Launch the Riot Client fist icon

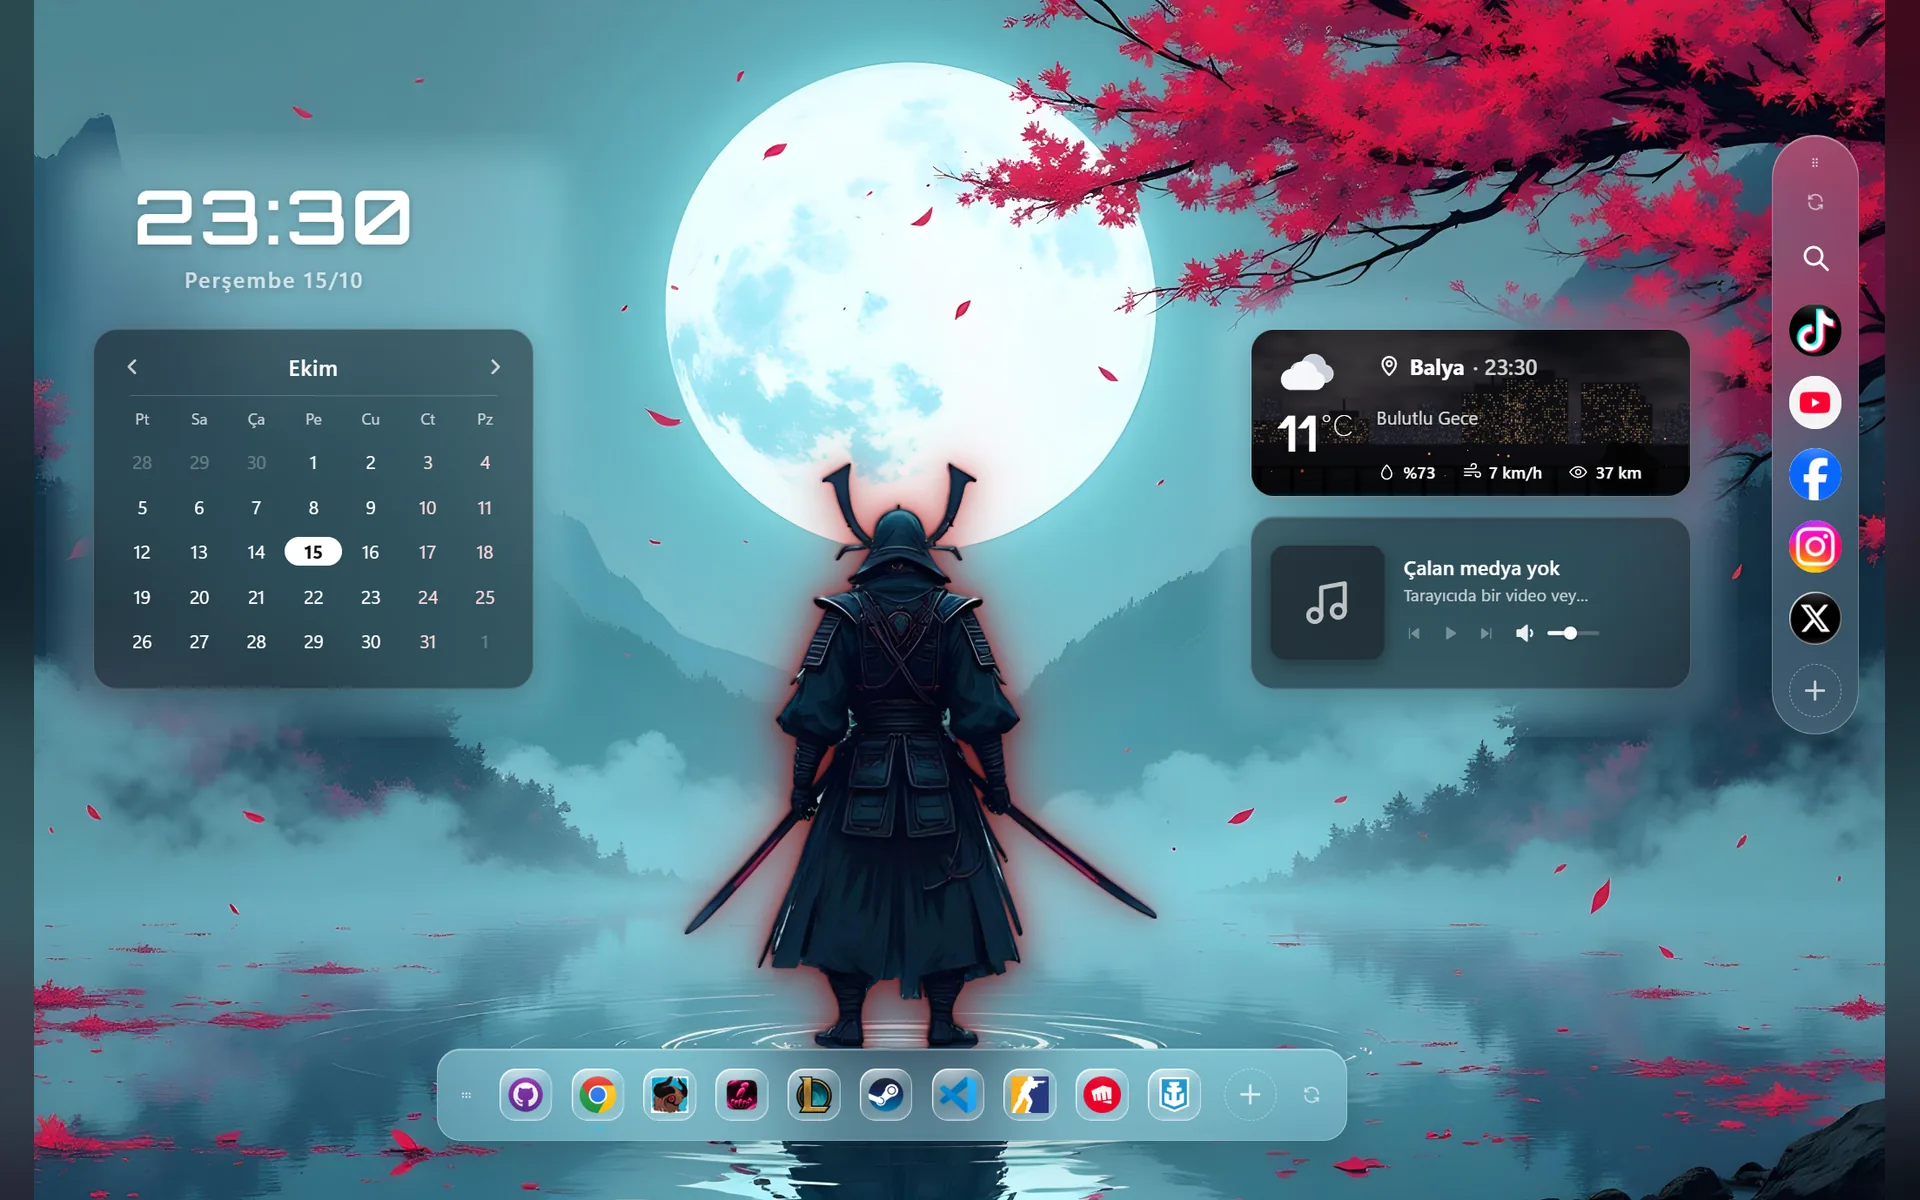tap(1101, 1095)
